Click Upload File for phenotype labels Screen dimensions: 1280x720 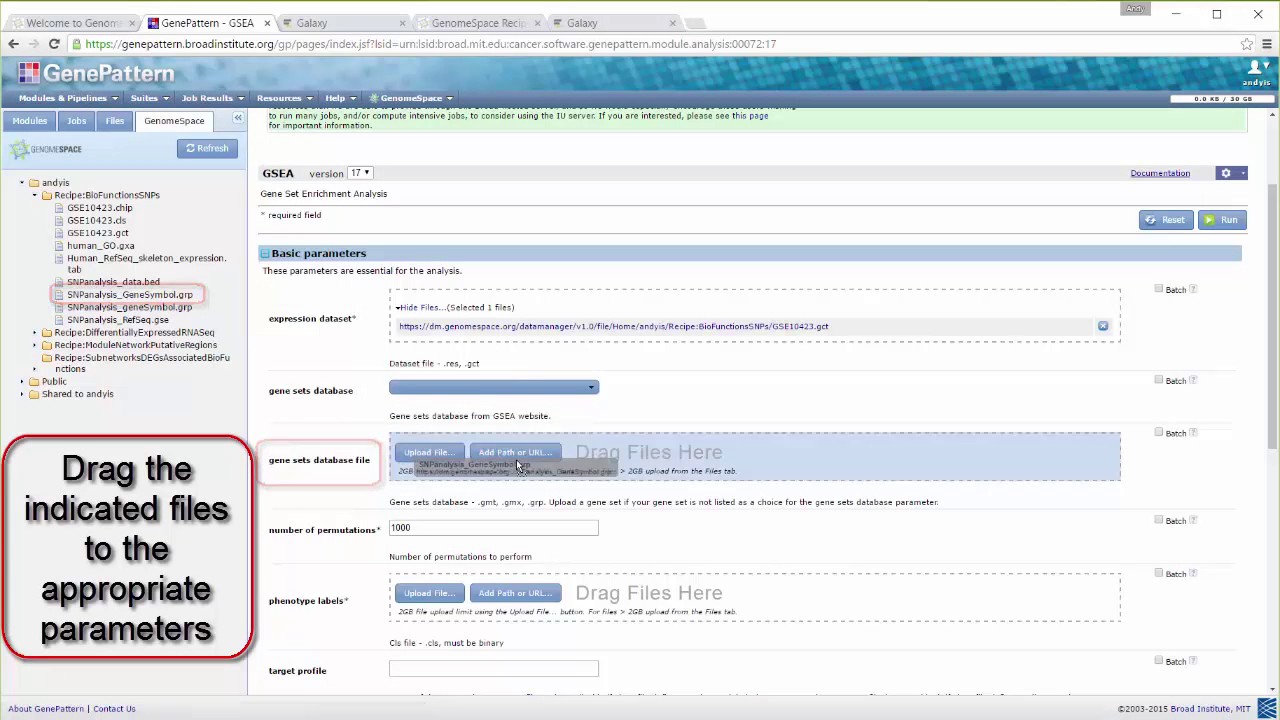coord(429,593)
